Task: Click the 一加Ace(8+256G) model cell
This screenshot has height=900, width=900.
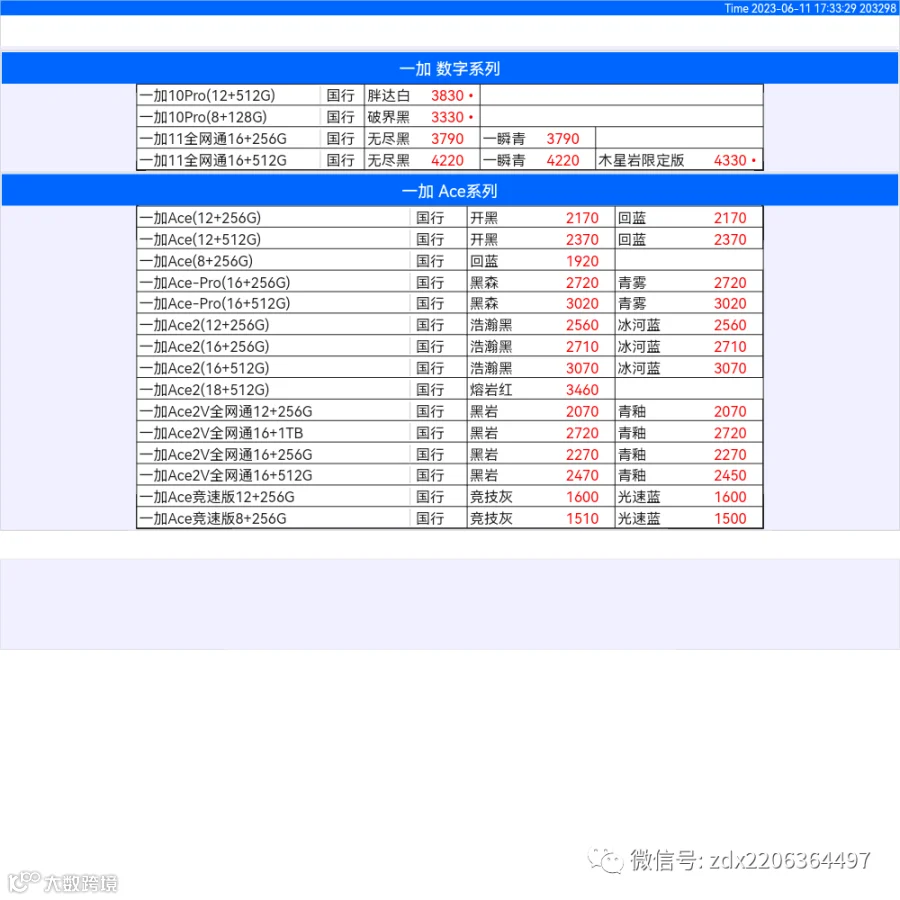Action: click(273, 261)
